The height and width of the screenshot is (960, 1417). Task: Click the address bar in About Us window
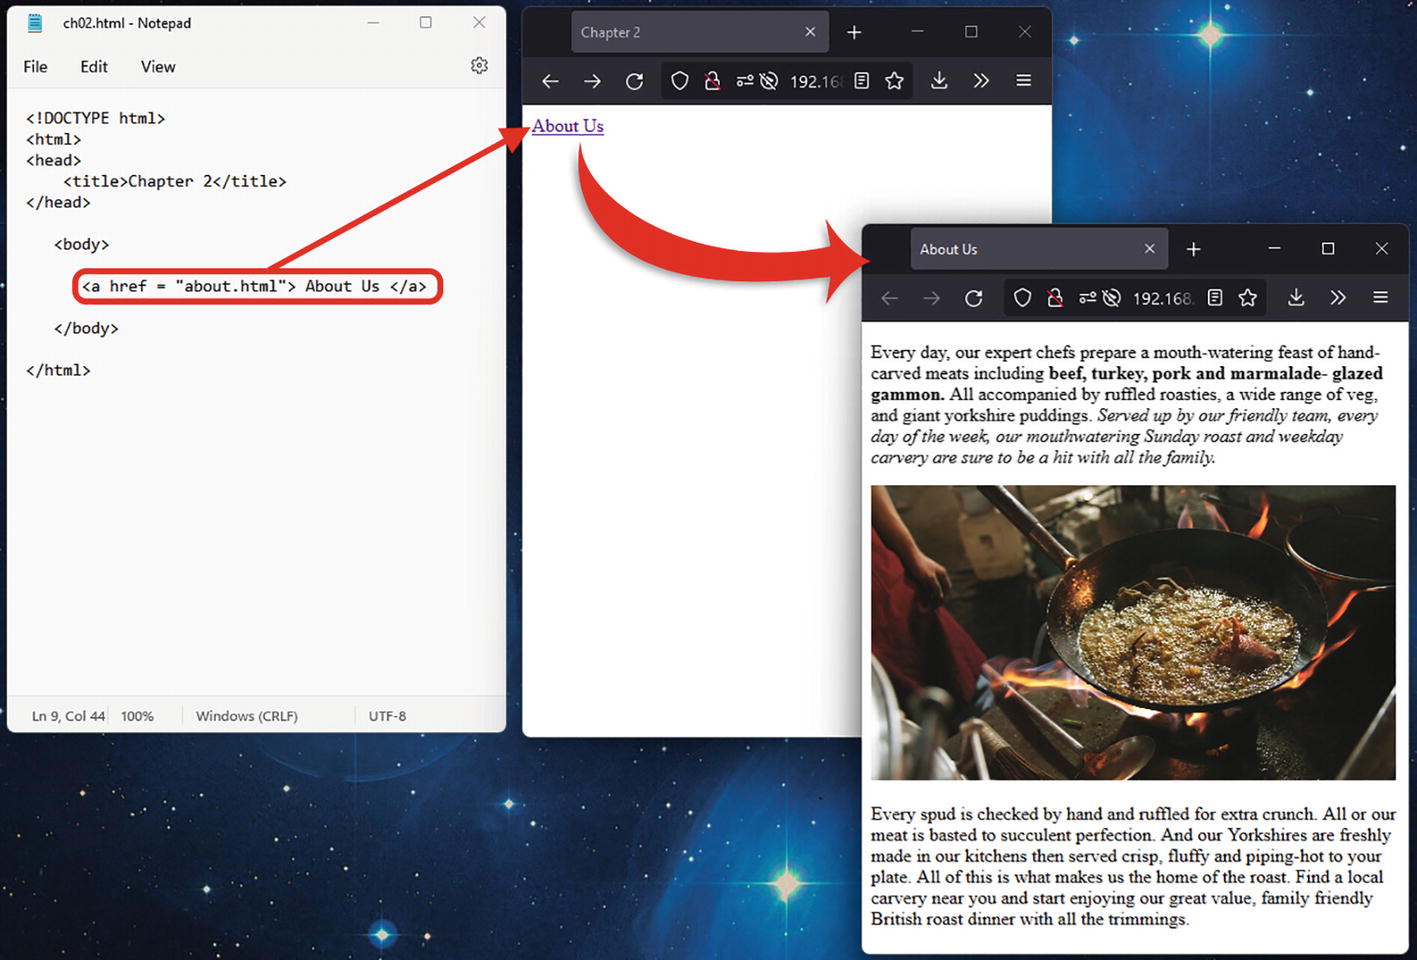coord(1162,298)
